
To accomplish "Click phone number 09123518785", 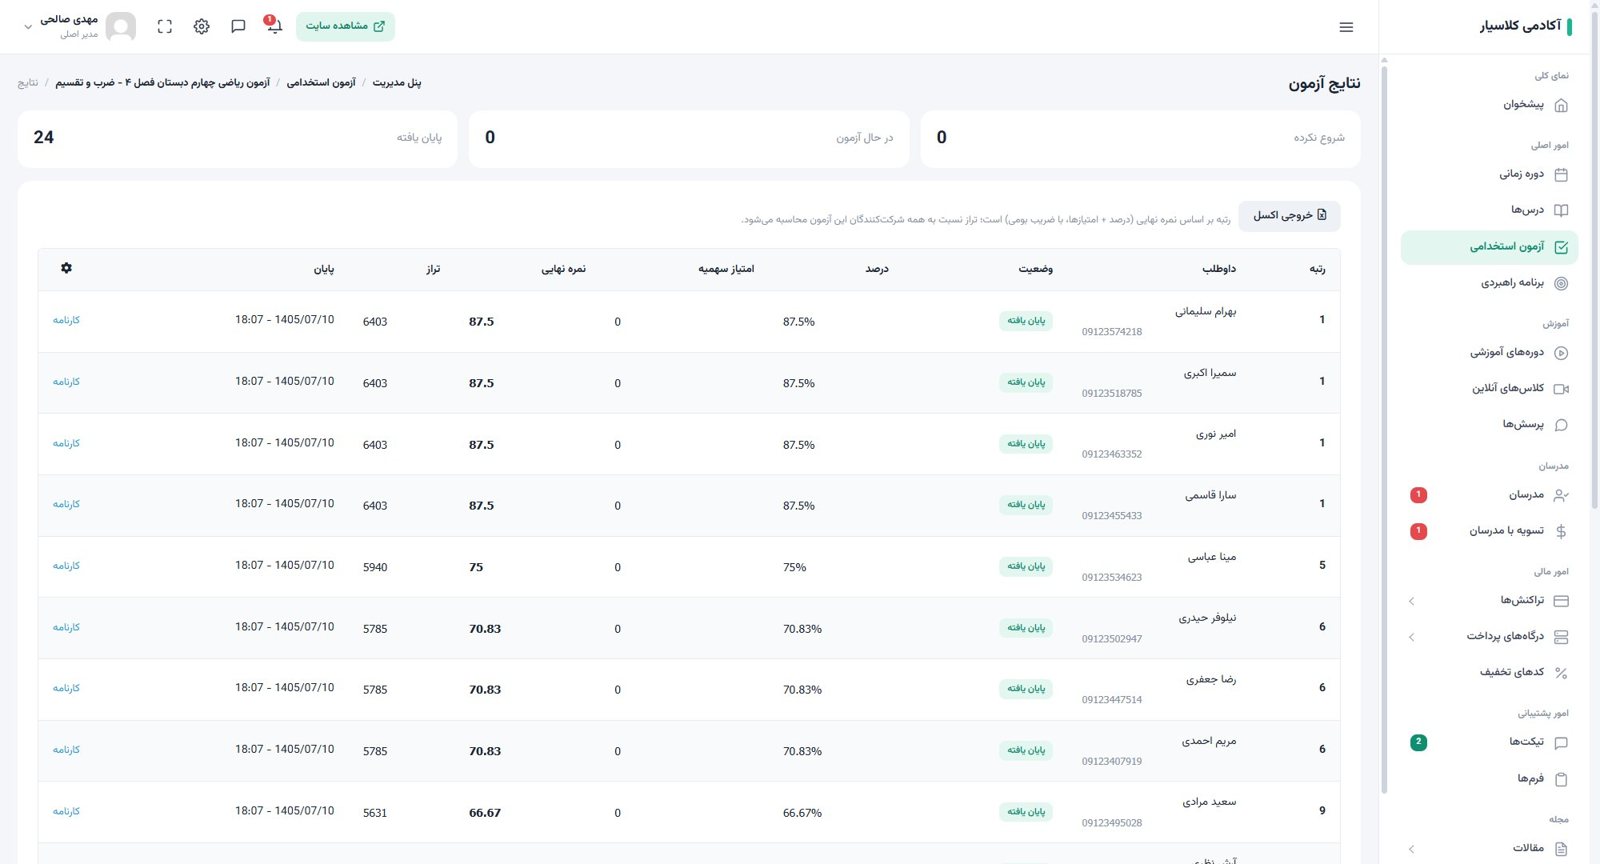I will (x=1111, y=394).
